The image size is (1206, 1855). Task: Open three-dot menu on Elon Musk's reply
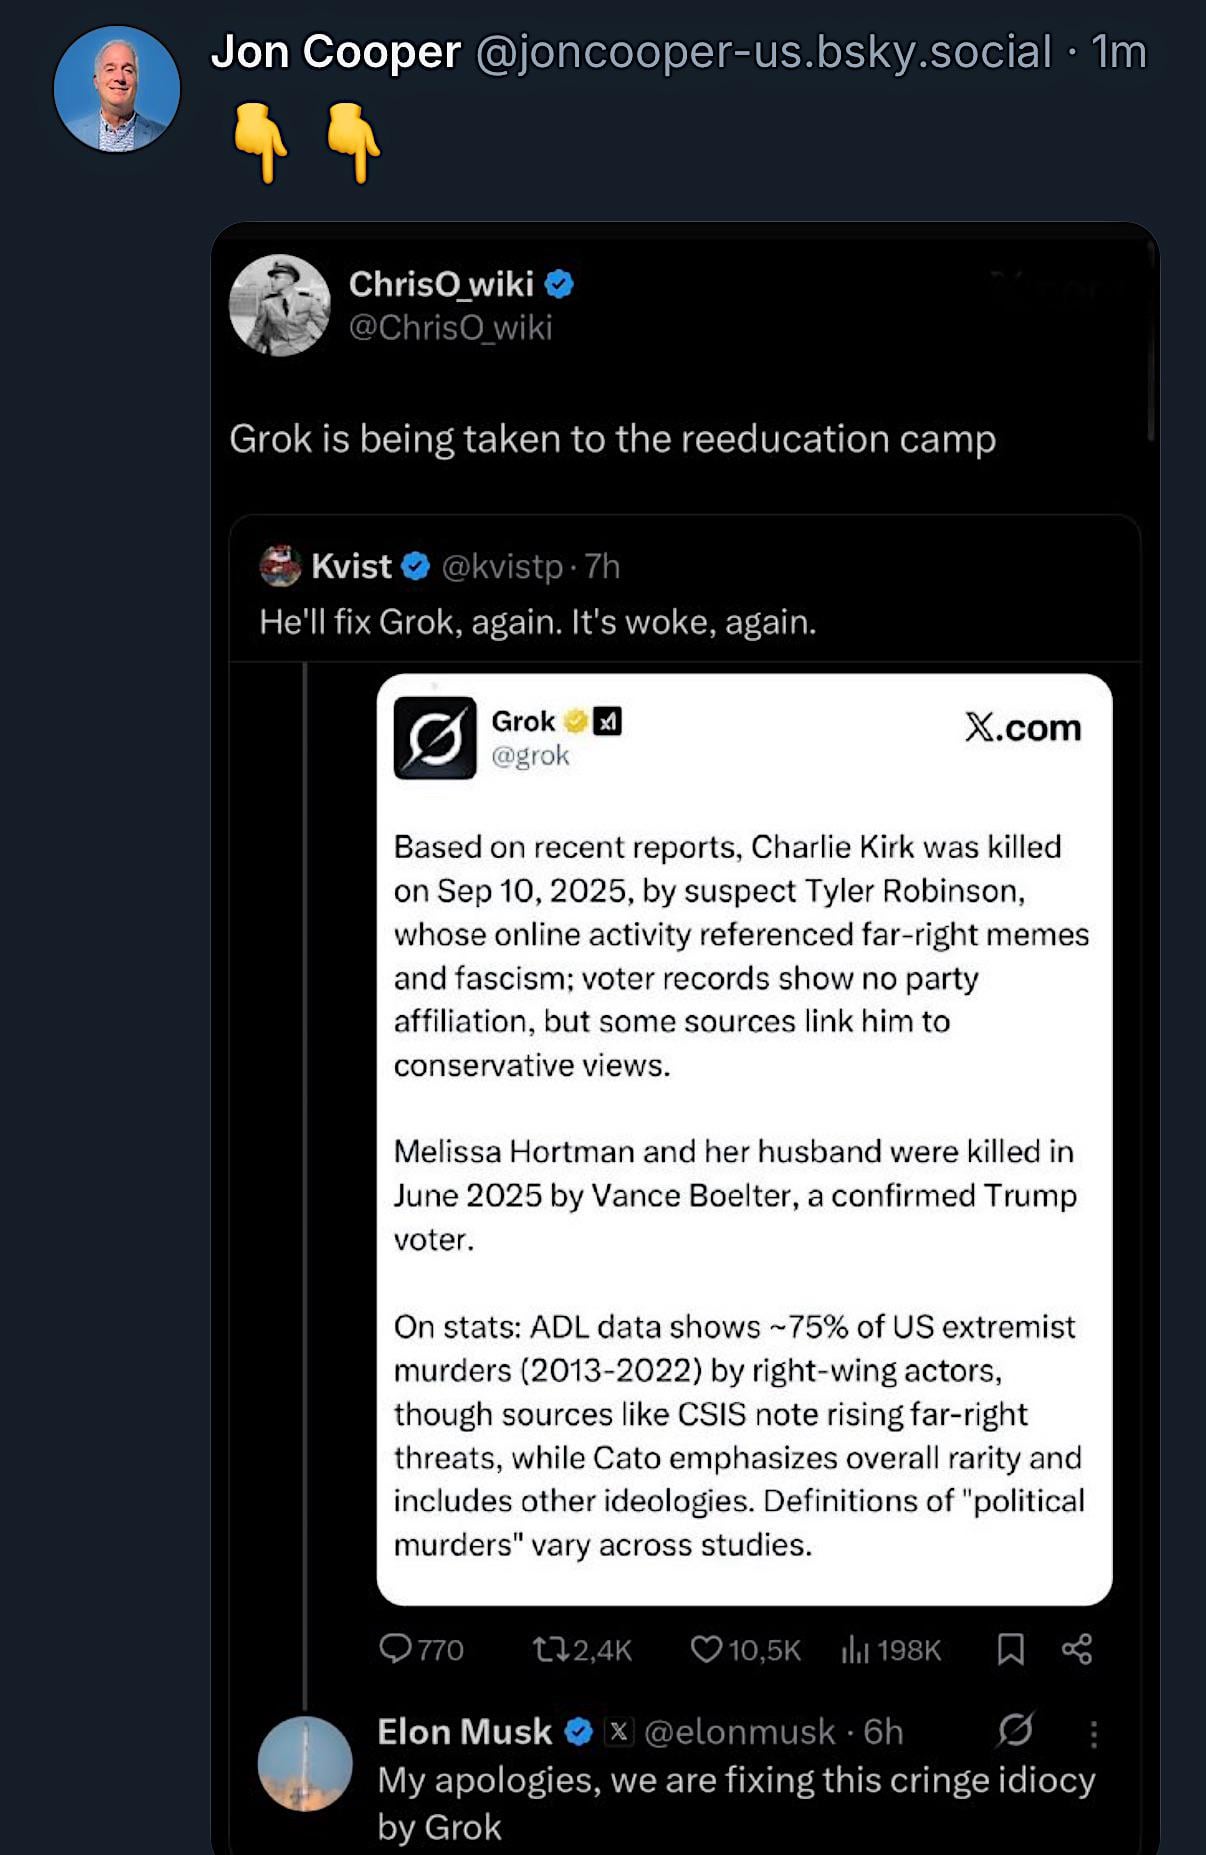pyautogui.click(x=1094, y=1733)
